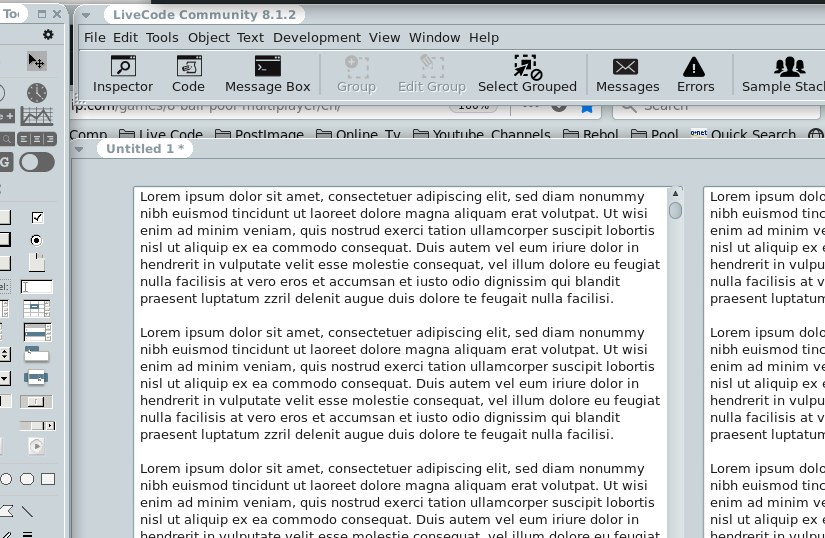Pick the data grid table control
The image size is (825, 538).
click(37, 309)
